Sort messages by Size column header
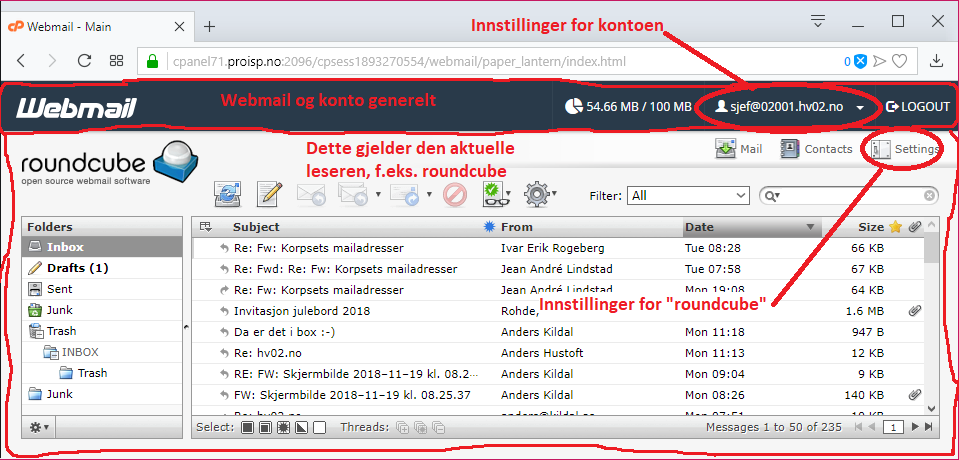Image resolution: width=959 pixels, height=460 pixels. tap(871, 227)
